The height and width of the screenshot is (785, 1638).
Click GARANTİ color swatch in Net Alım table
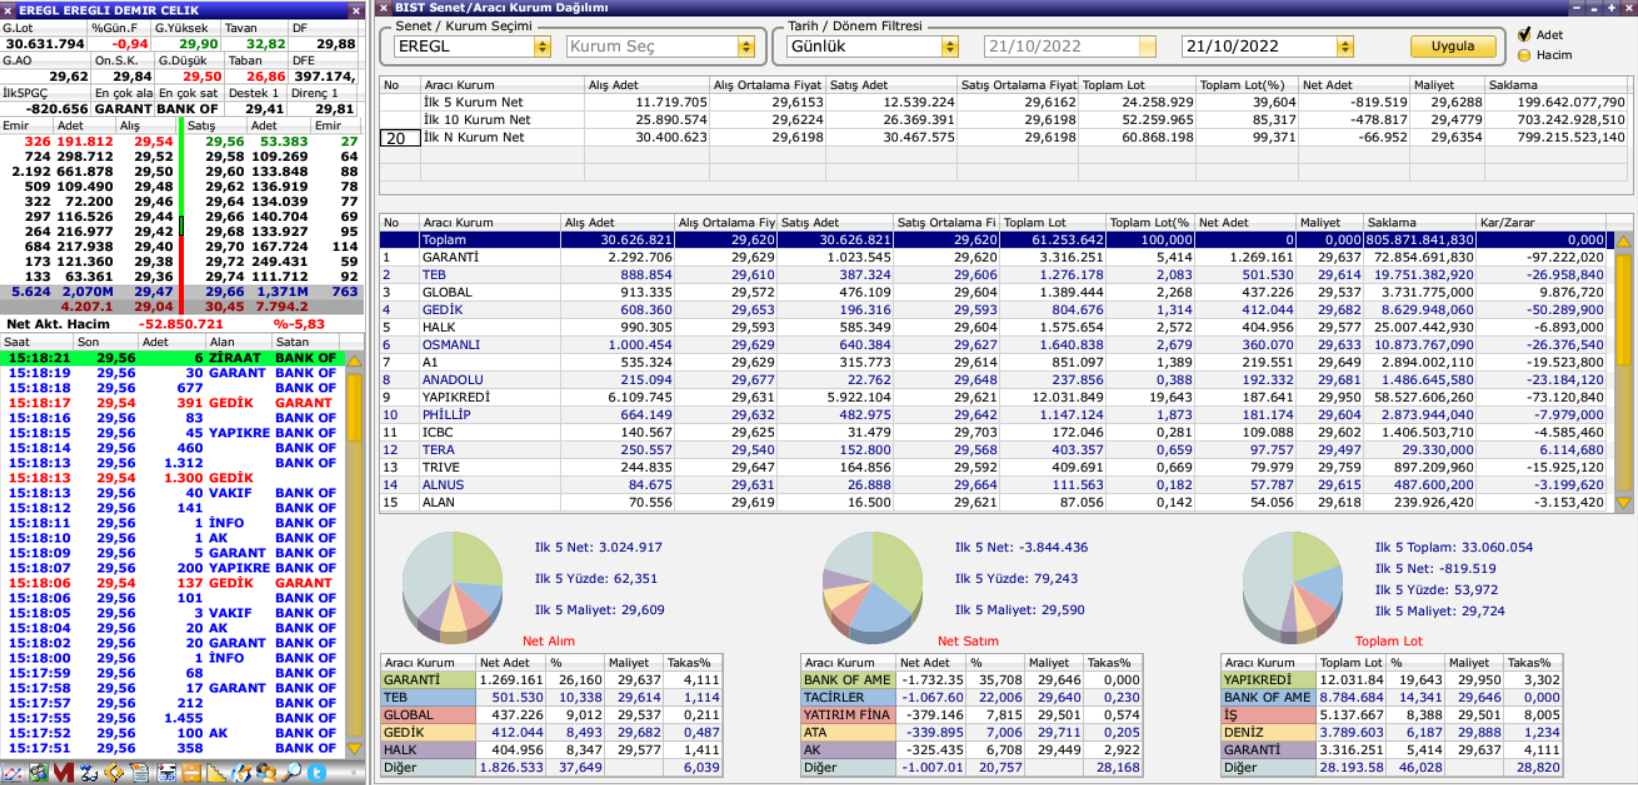[428, 680]
